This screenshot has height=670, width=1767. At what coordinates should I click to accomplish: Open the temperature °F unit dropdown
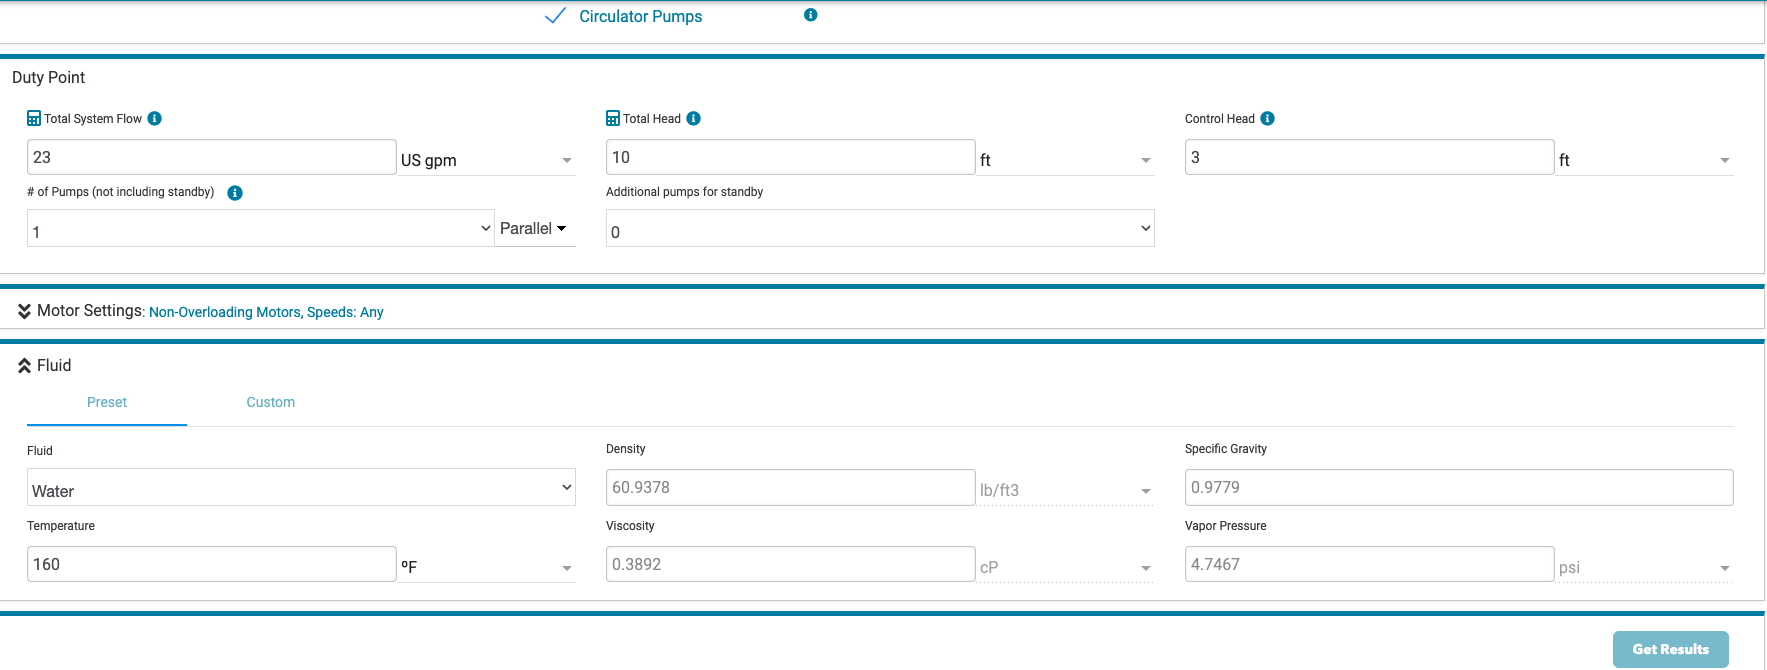point(487,566)
